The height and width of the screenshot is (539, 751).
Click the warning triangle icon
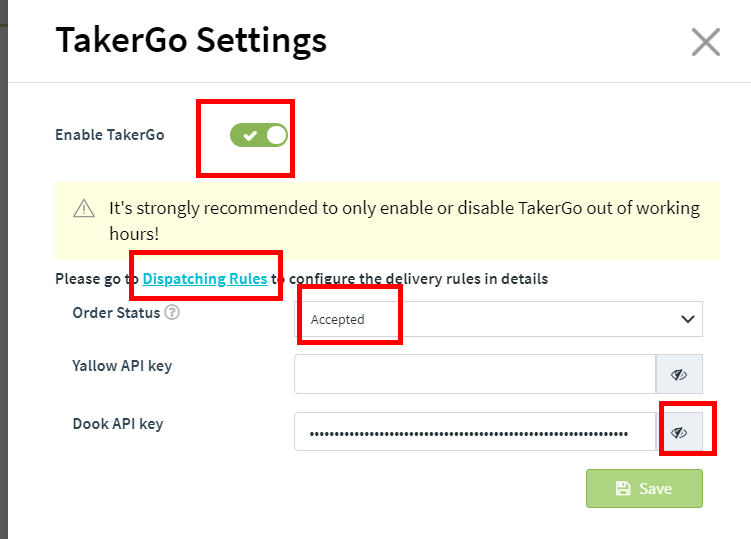84,208
